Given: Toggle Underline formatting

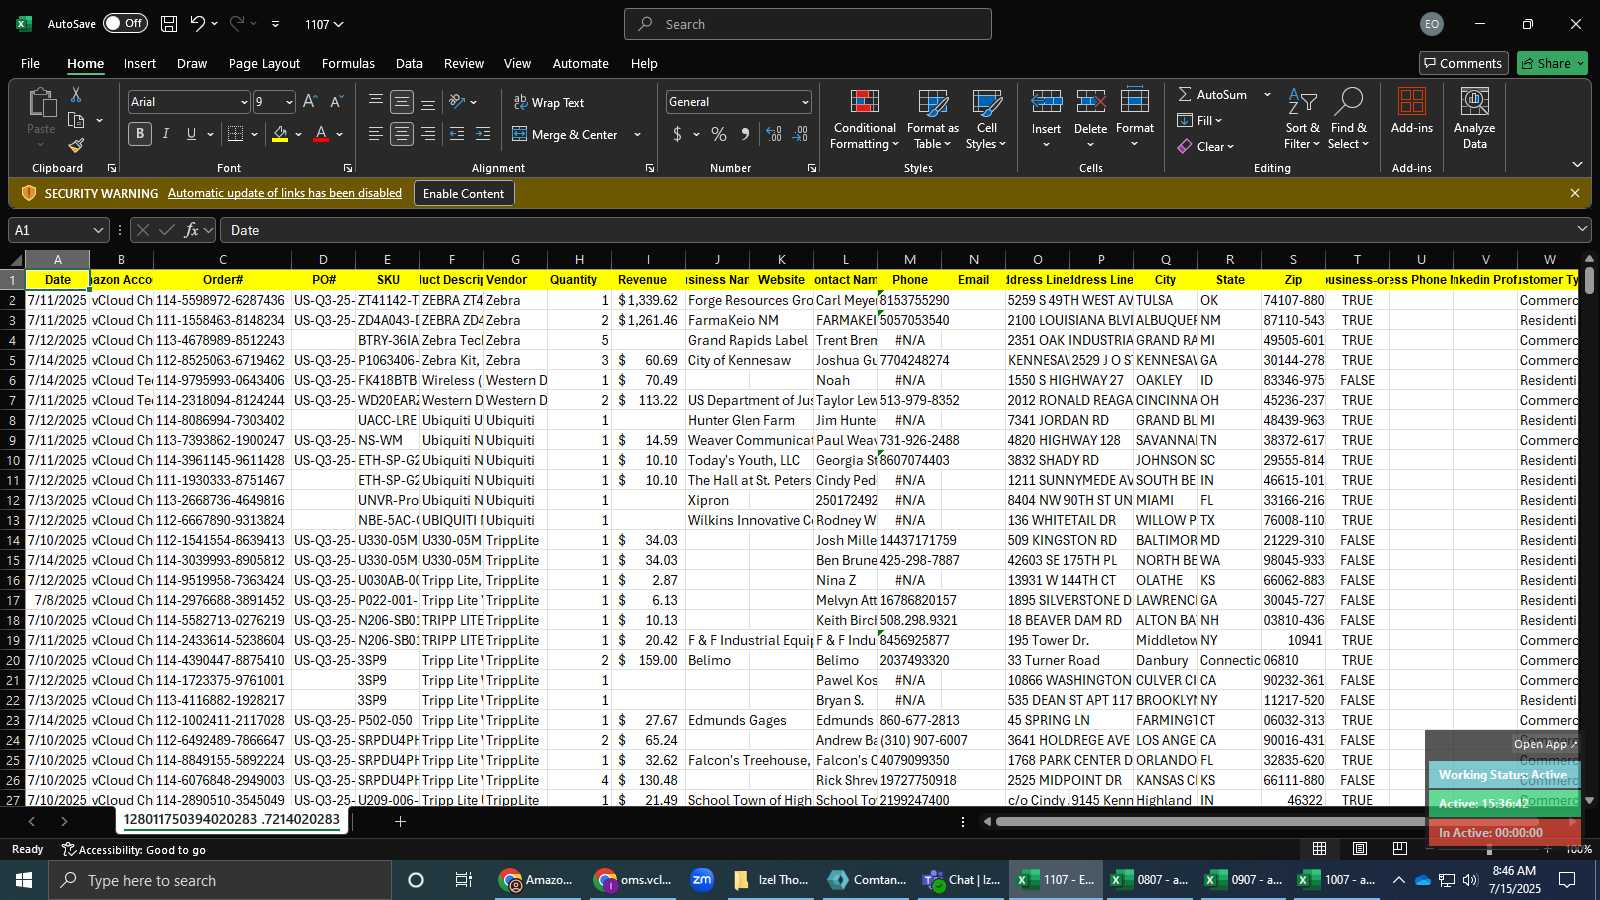Looking at the screenshot, I should coord(191,134).
